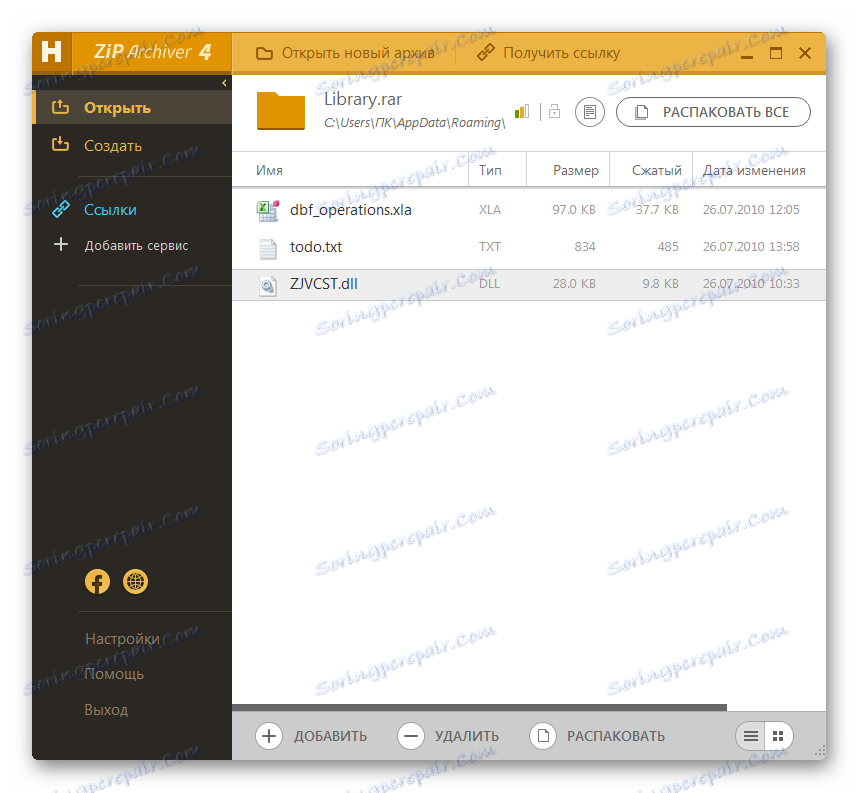Open Настройки in the sidebar

click(x=122, y=639)
